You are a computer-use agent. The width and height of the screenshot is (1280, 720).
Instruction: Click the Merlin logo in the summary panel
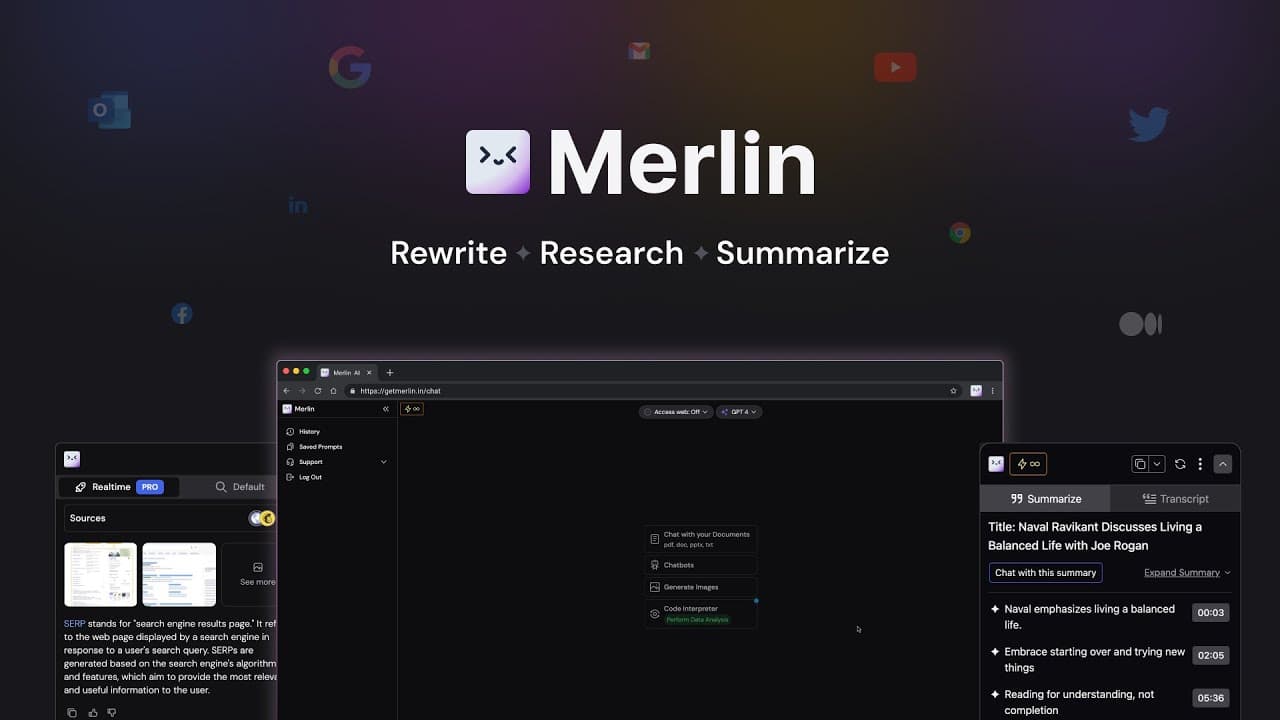click(x=996, y=464)
